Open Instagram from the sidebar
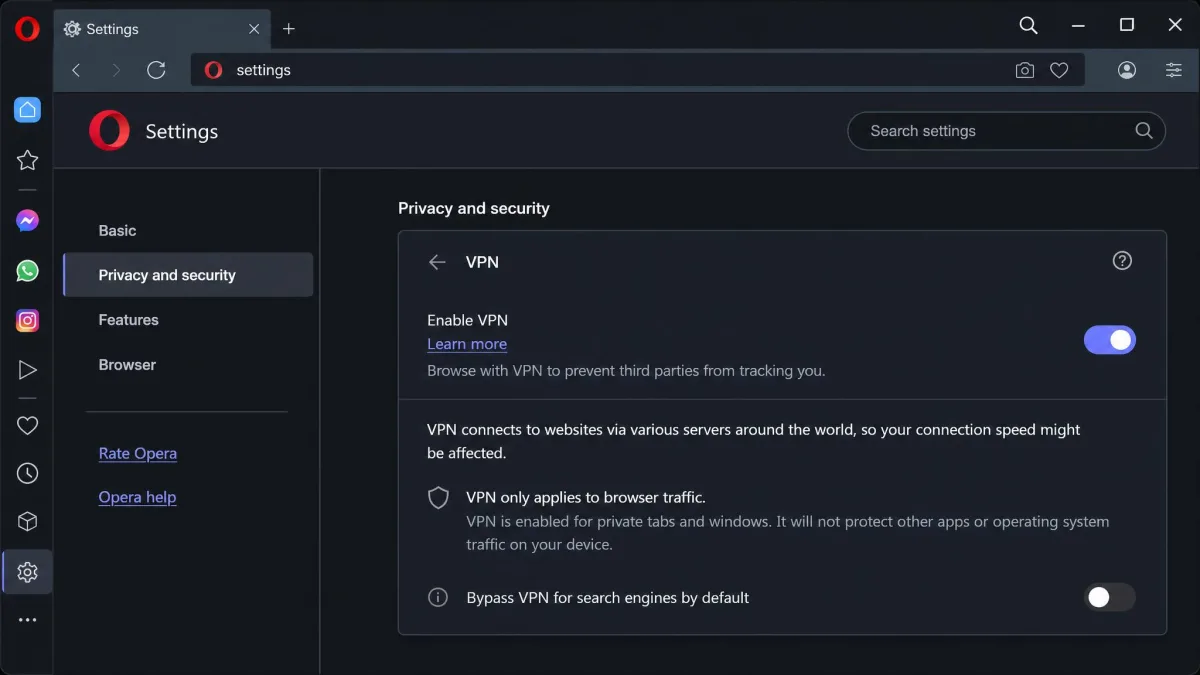Image resolution: width=1200 pixels, height=675 pixels. [x=27, y=321]
